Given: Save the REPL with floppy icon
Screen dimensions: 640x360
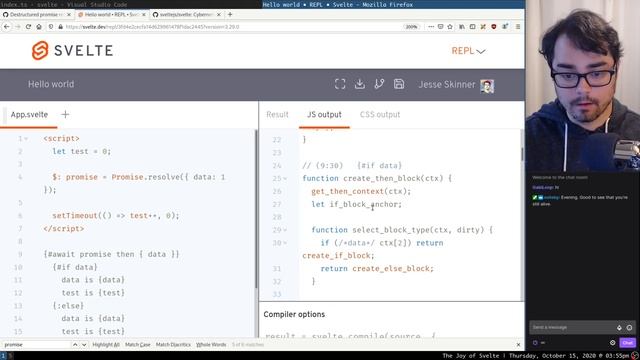Looking at the screenshot, I should (x=399, y=84).
